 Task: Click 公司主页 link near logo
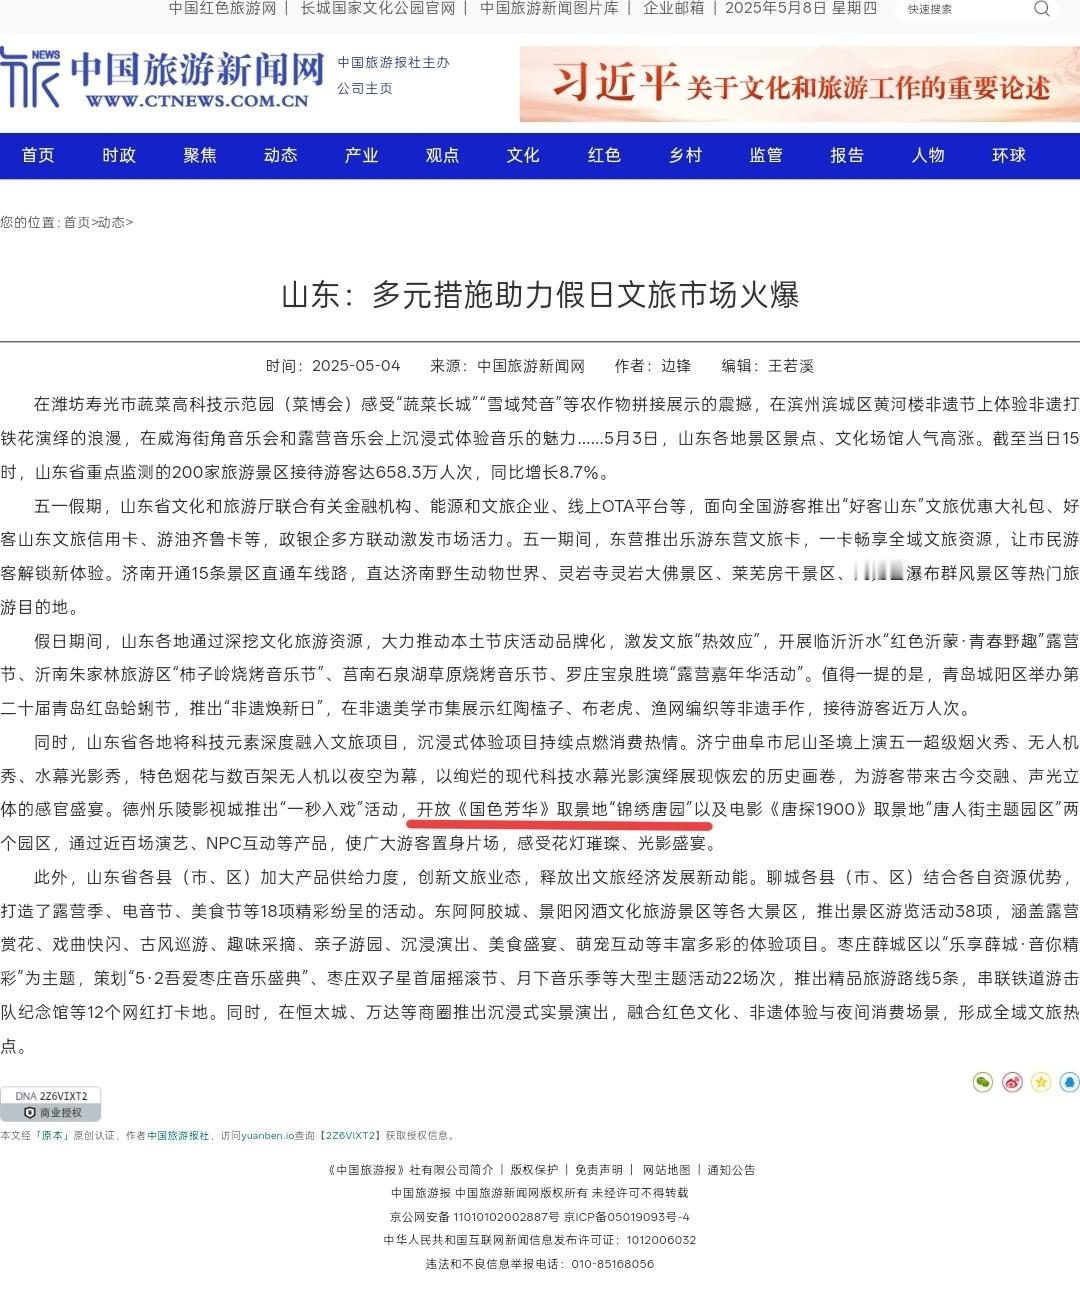point(365,88)
